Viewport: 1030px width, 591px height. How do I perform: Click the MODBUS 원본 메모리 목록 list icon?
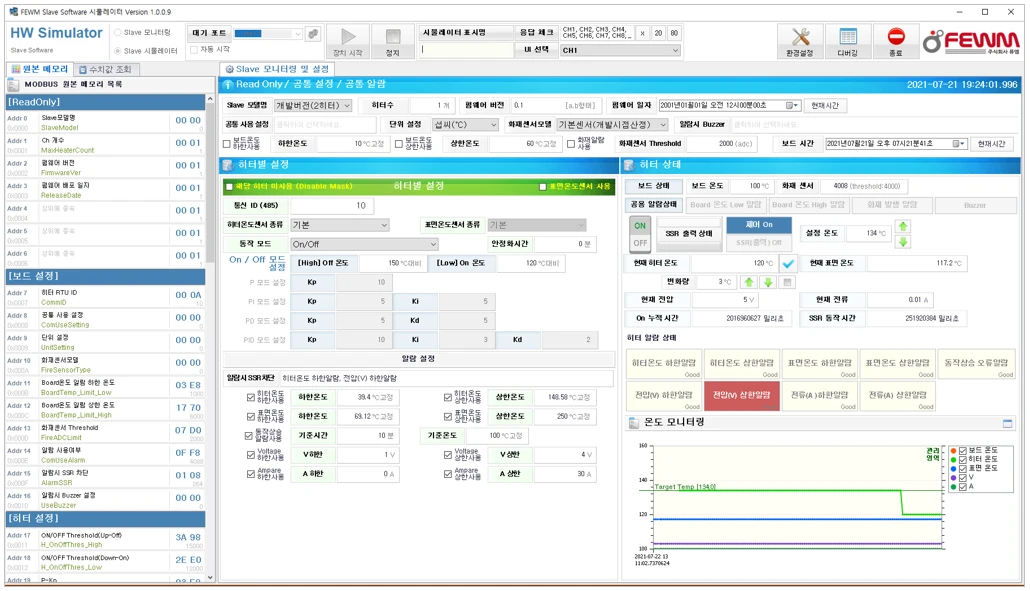click(13, 84)
